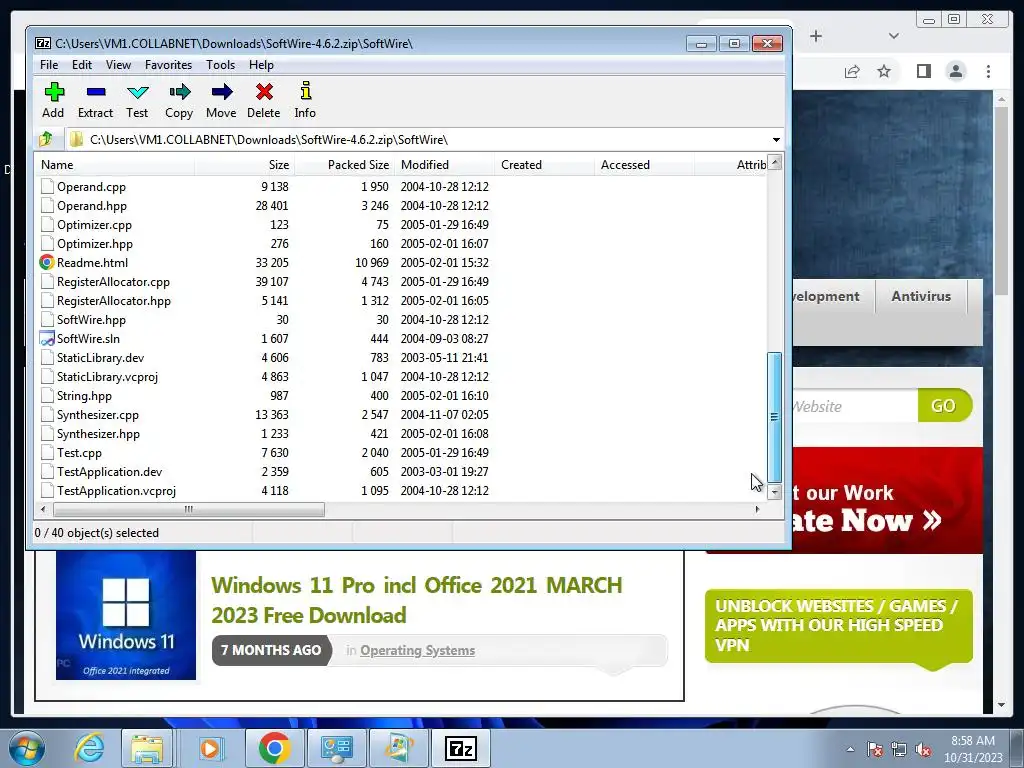
Task: Click the green GO search button
Action: (x=944, y=406)
